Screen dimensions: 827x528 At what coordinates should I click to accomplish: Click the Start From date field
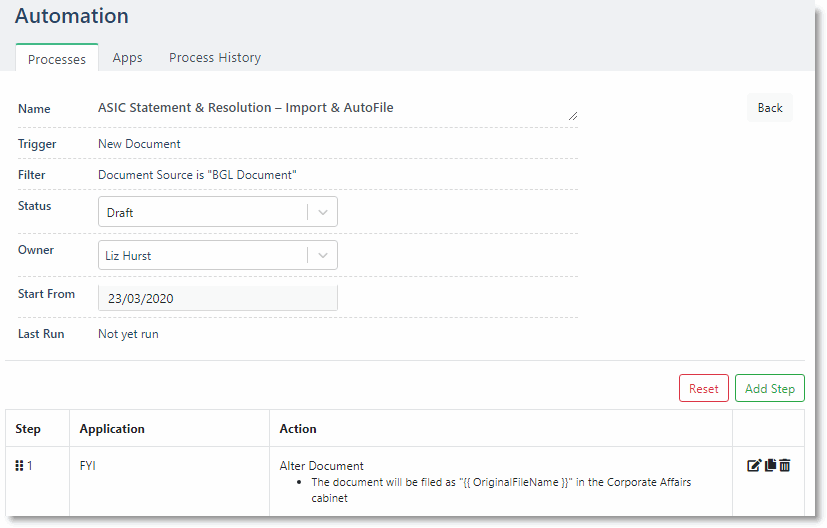(218, 298)
